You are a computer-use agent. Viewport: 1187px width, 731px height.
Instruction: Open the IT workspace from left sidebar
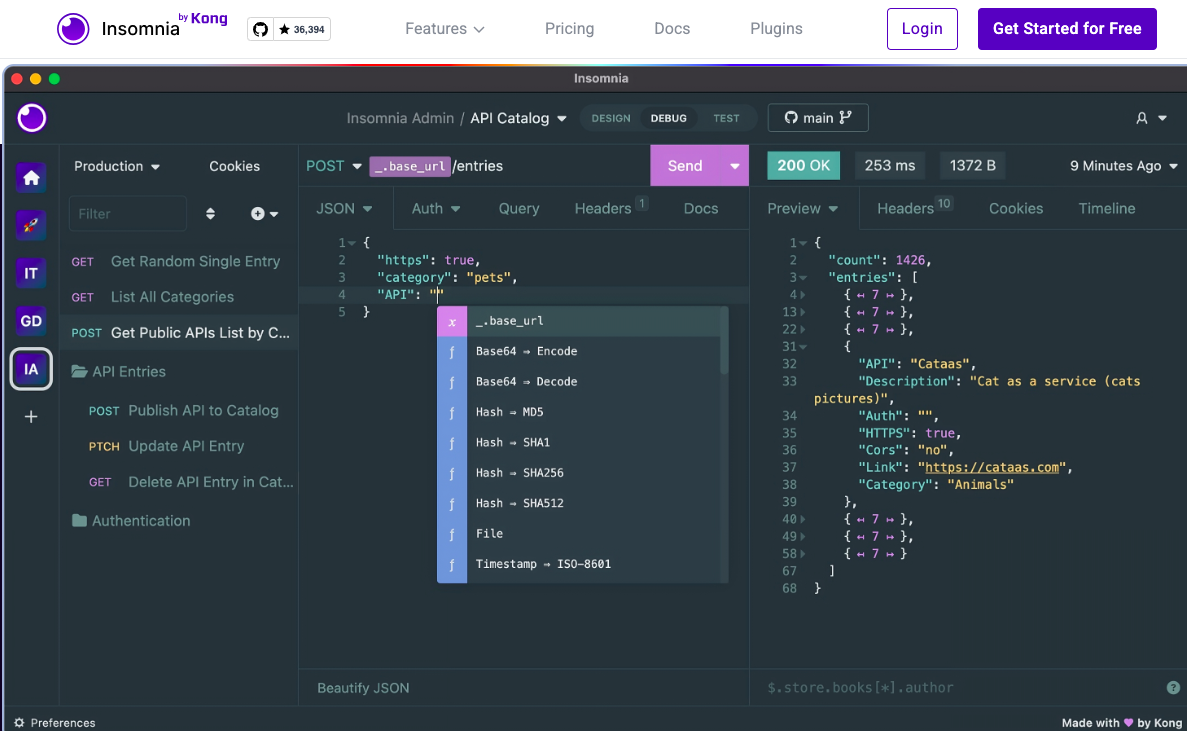31,272
